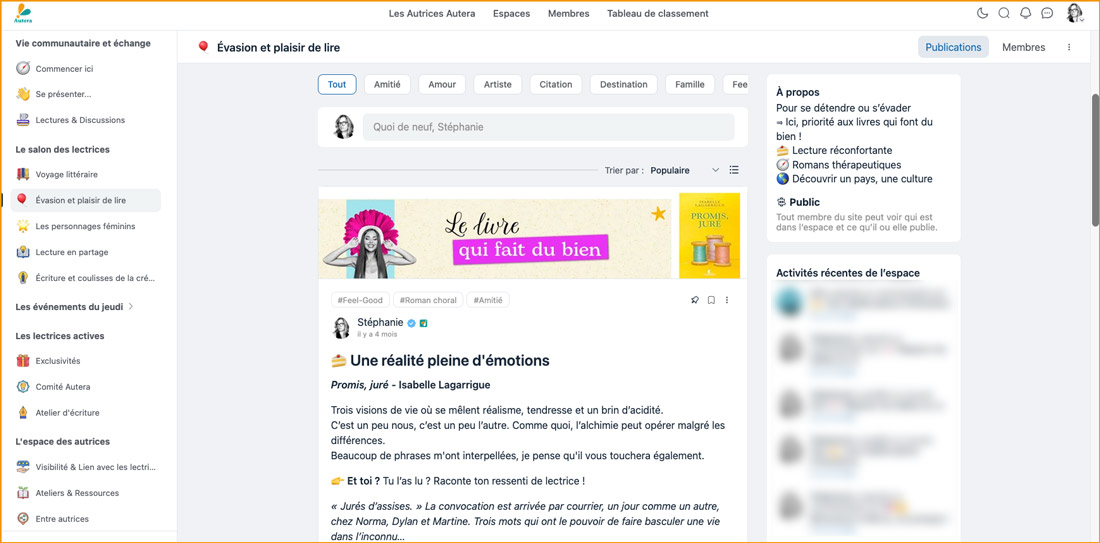Image resolution: width=1100 pixels, height=543 pixels.
Task: Open Voyage littéraire in the sidebar
Action: pos(66,174)
